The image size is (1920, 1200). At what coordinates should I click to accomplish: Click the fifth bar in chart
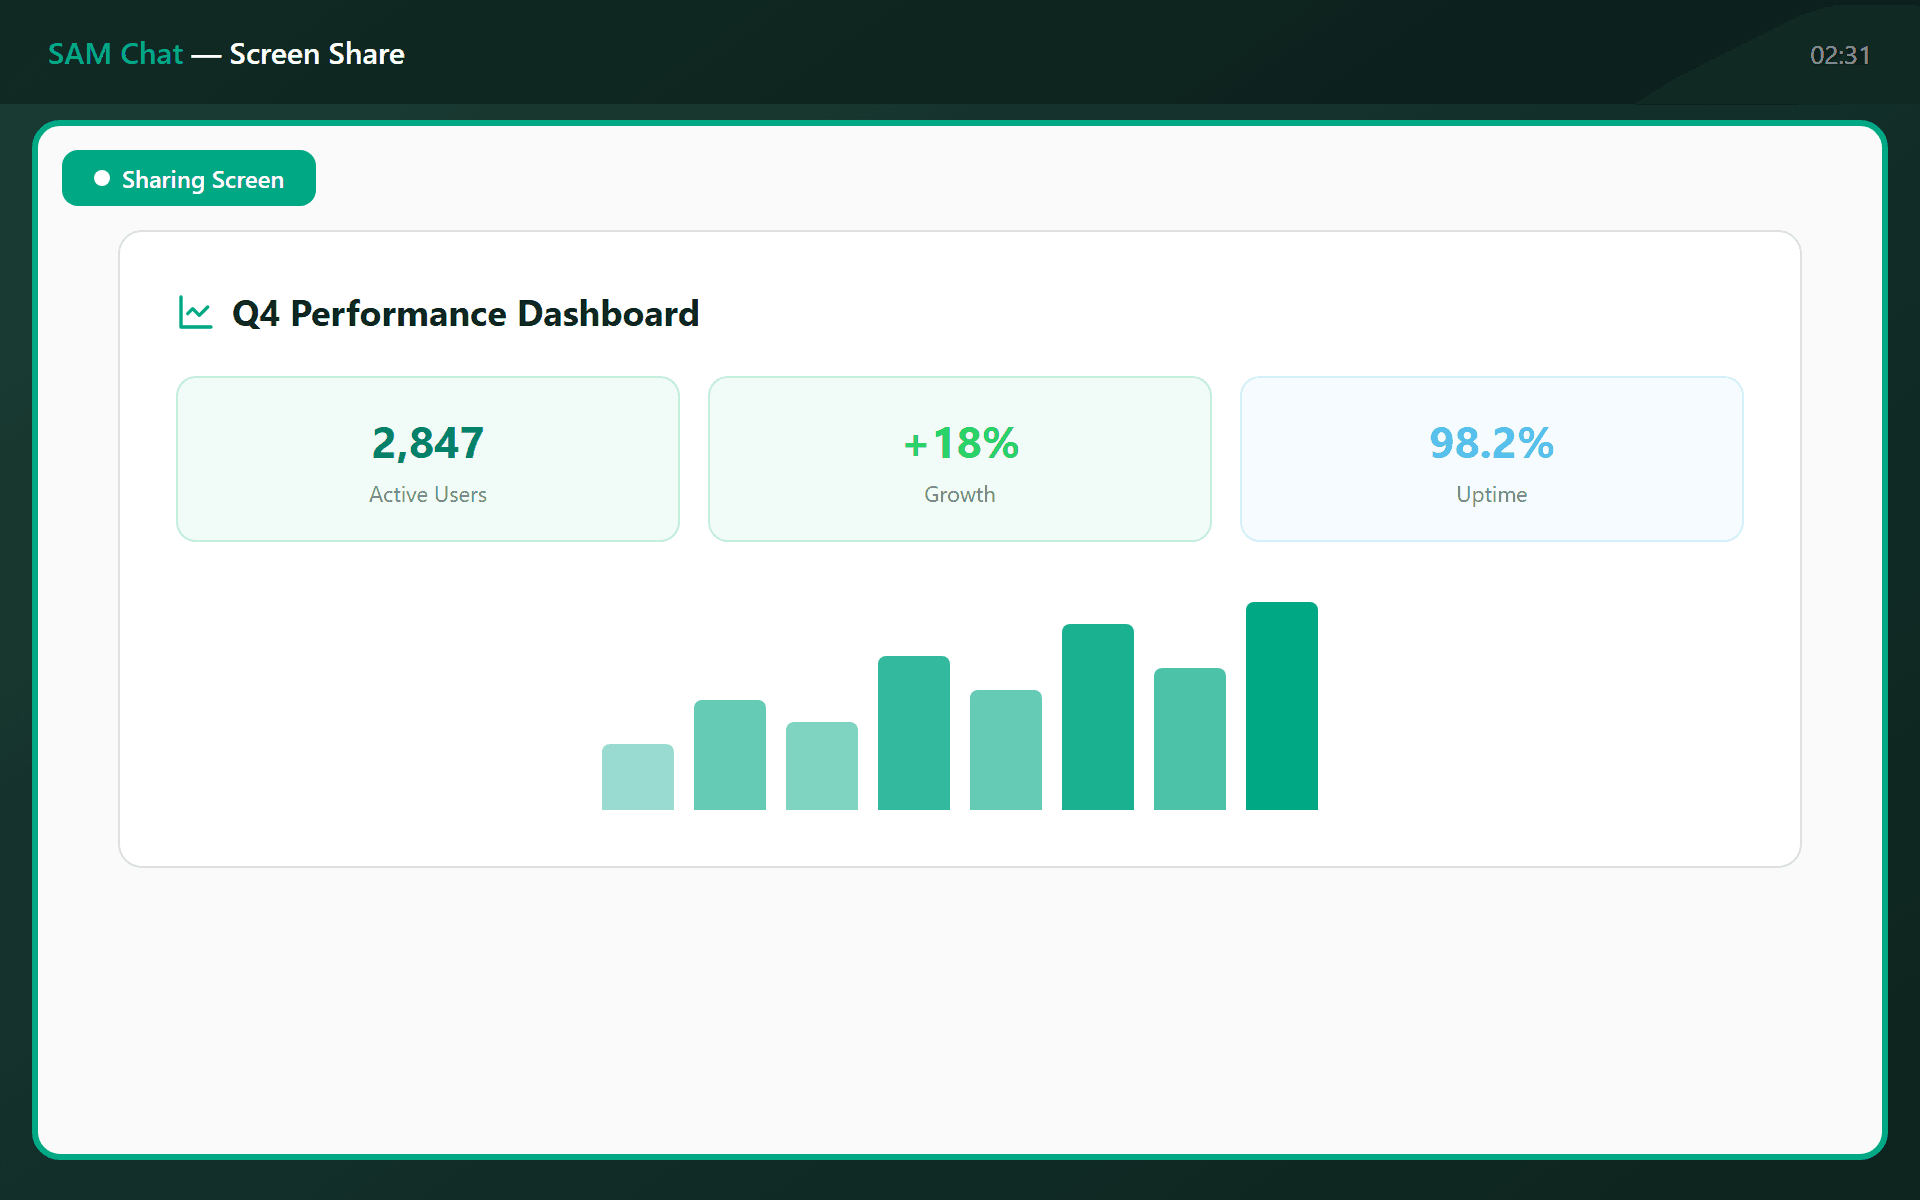(1006, 750)
